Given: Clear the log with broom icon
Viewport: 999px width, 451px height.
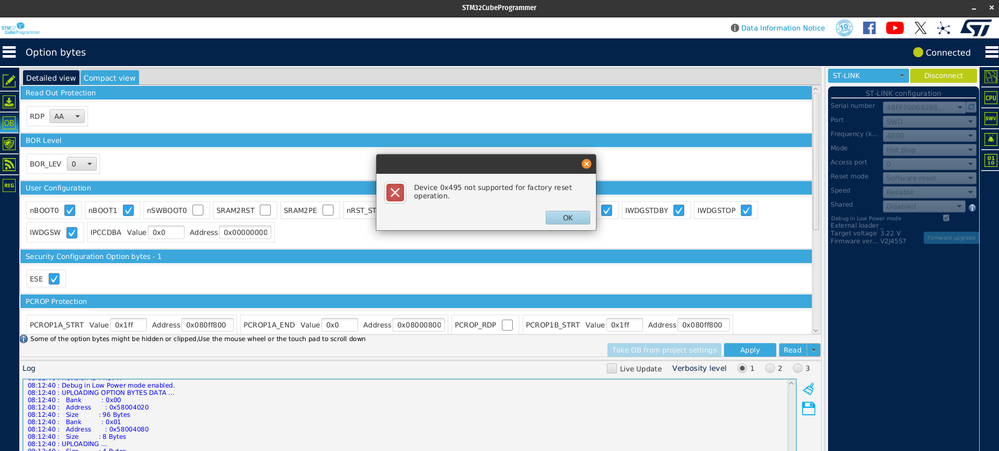Looking at the screenshot, I should point(809,389).
